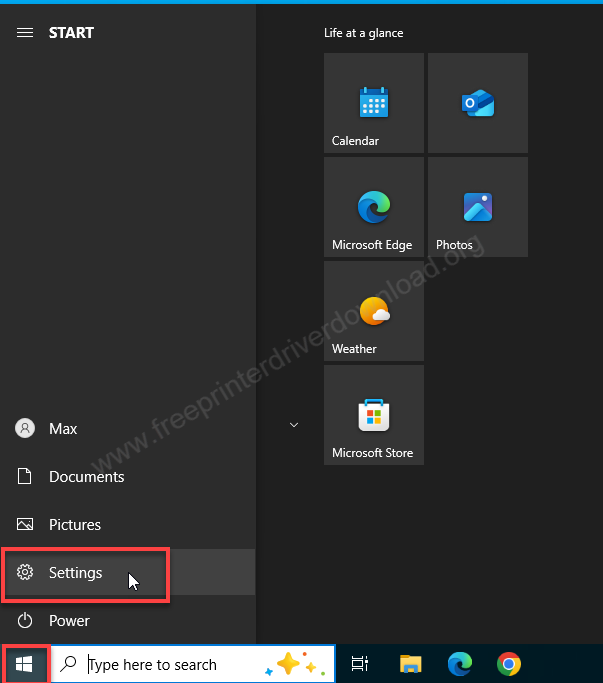This screenshot has height=683, width=603.
Task: Click the Power option
Action: tap(69, 621)
